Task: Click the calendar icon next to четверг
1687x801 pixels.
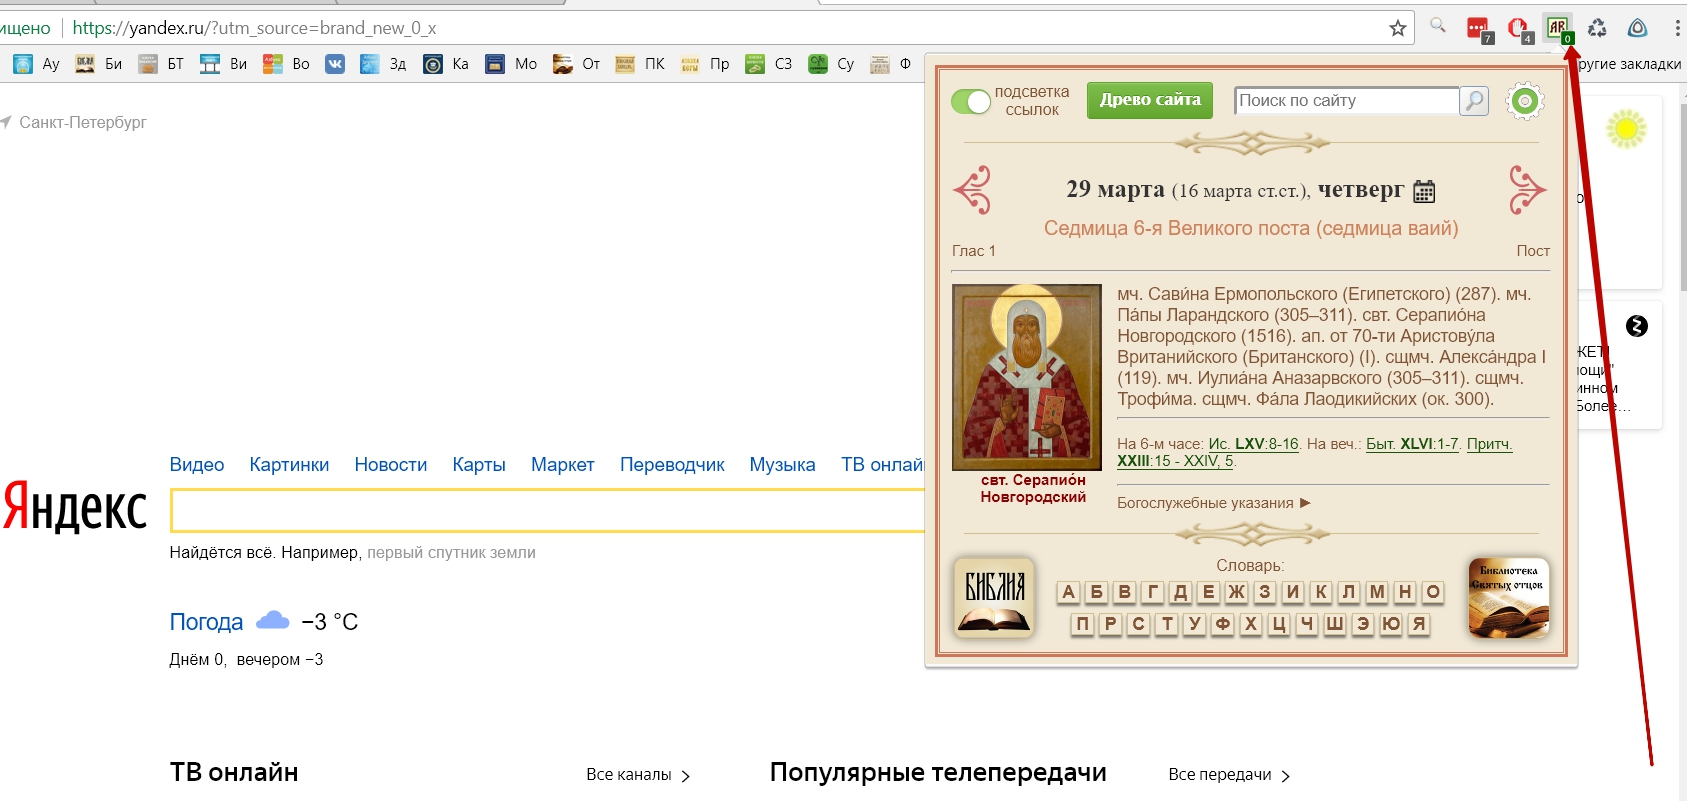Action: coord(1424,191)
